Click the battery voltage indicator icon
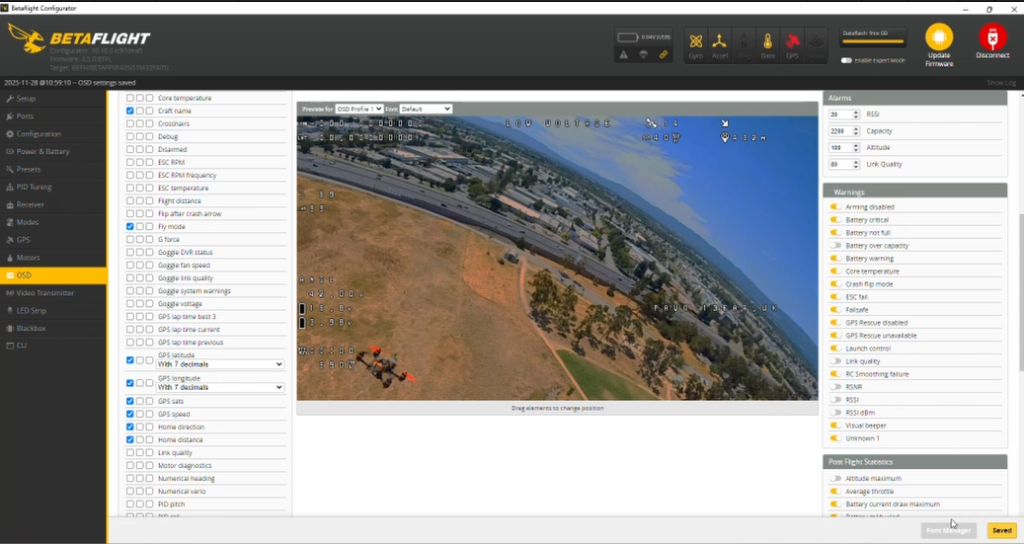This screenshot has width=1024, height=544. click(x=628, y=37)
